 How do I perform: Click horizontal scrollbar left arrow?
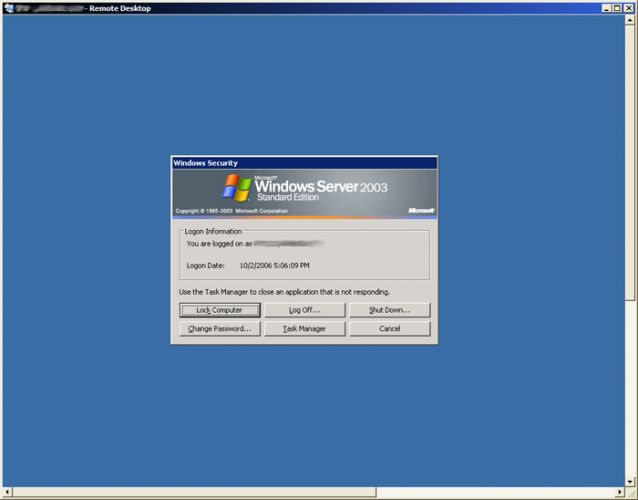point(7,492)
